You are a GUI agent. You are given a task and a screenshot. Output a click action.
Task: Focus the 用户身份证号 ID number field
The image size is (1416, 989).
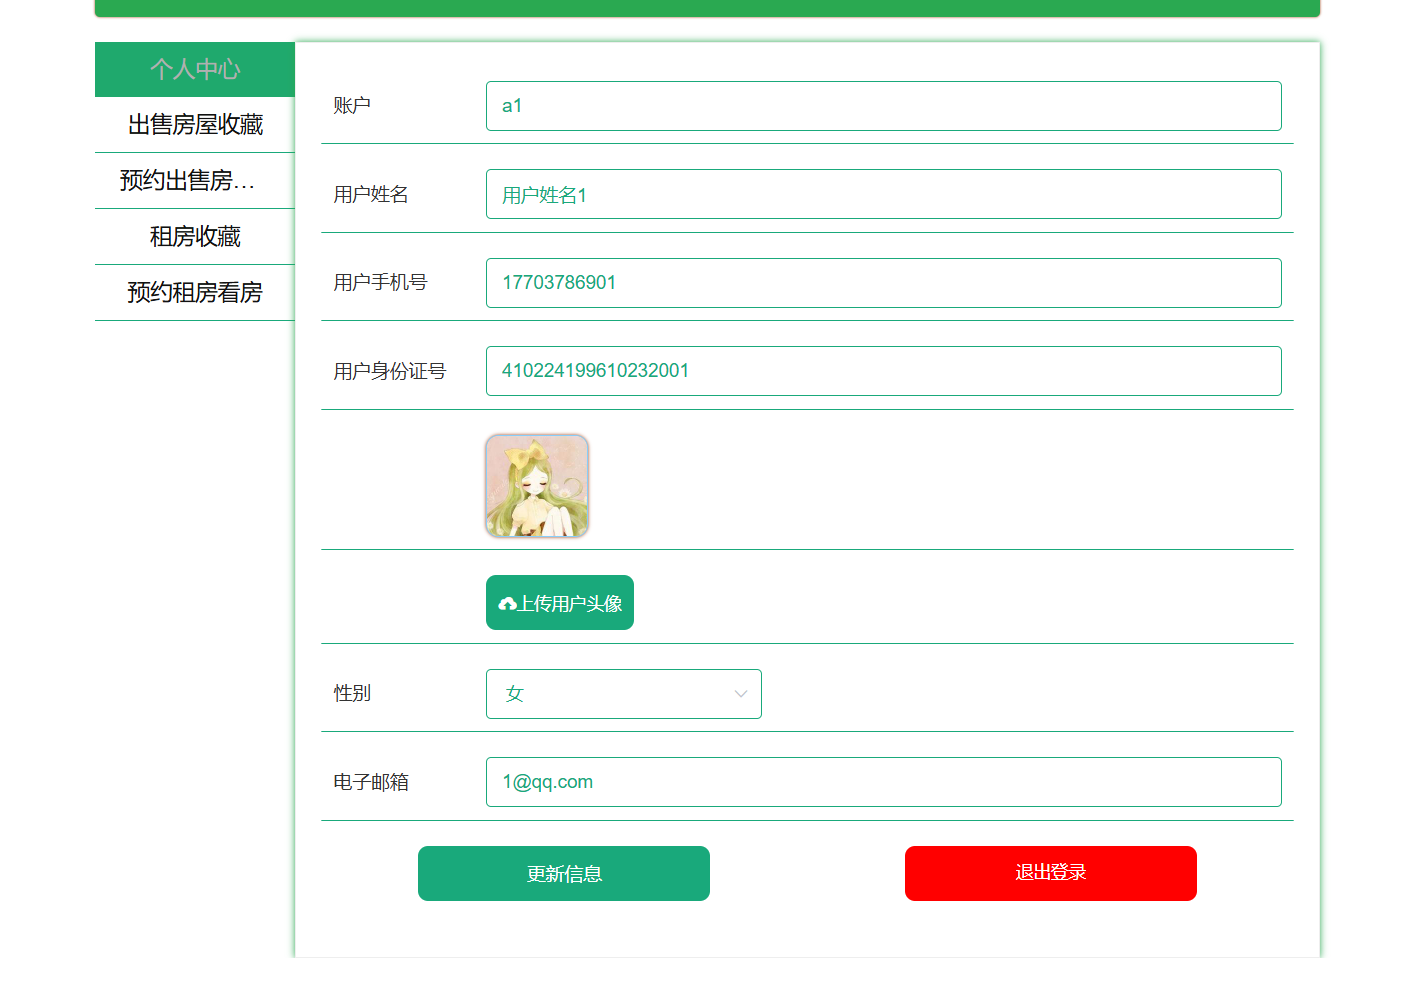883,371
